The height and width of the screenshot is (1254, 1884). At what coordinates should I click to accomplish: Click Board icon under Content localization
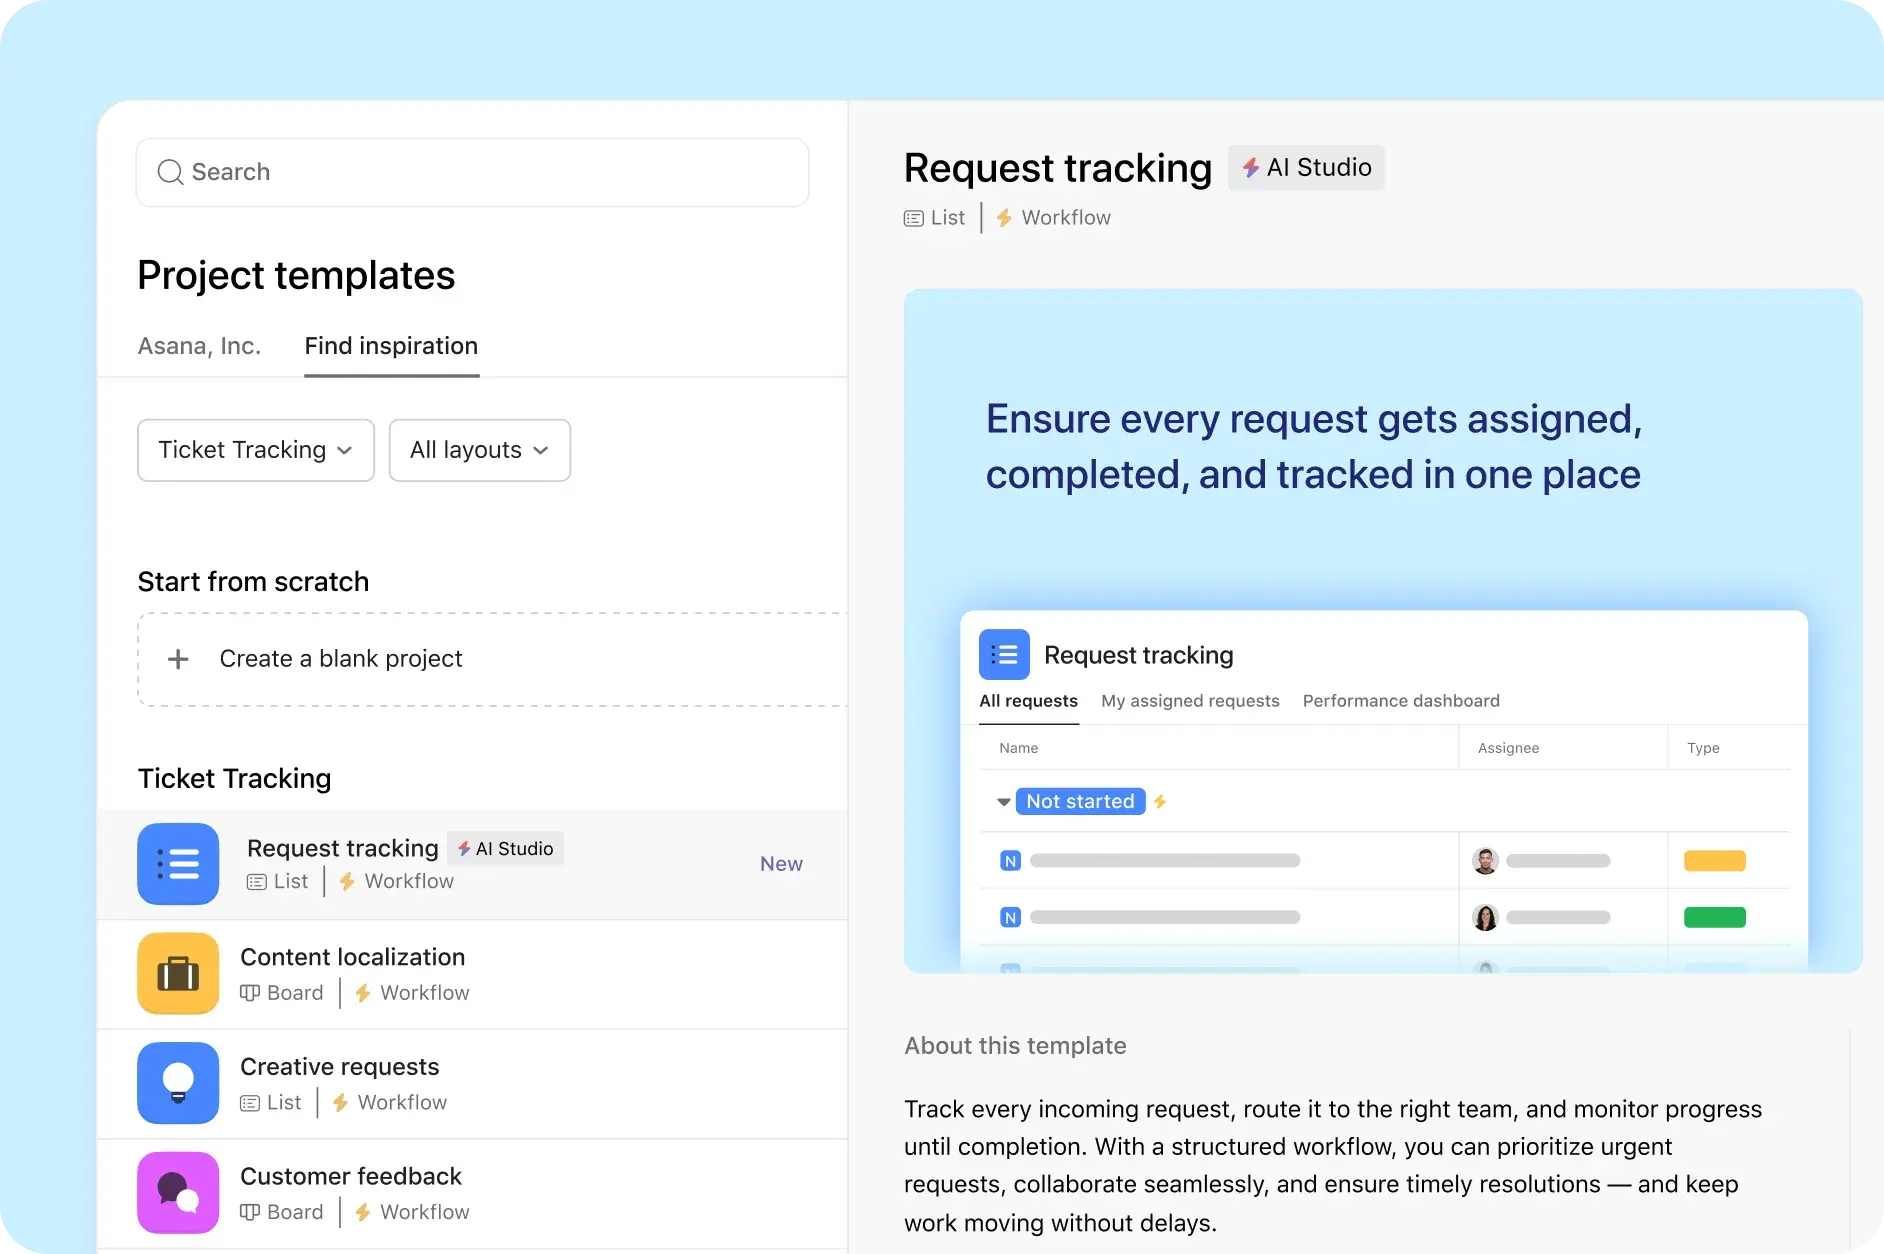click(250, 993)
